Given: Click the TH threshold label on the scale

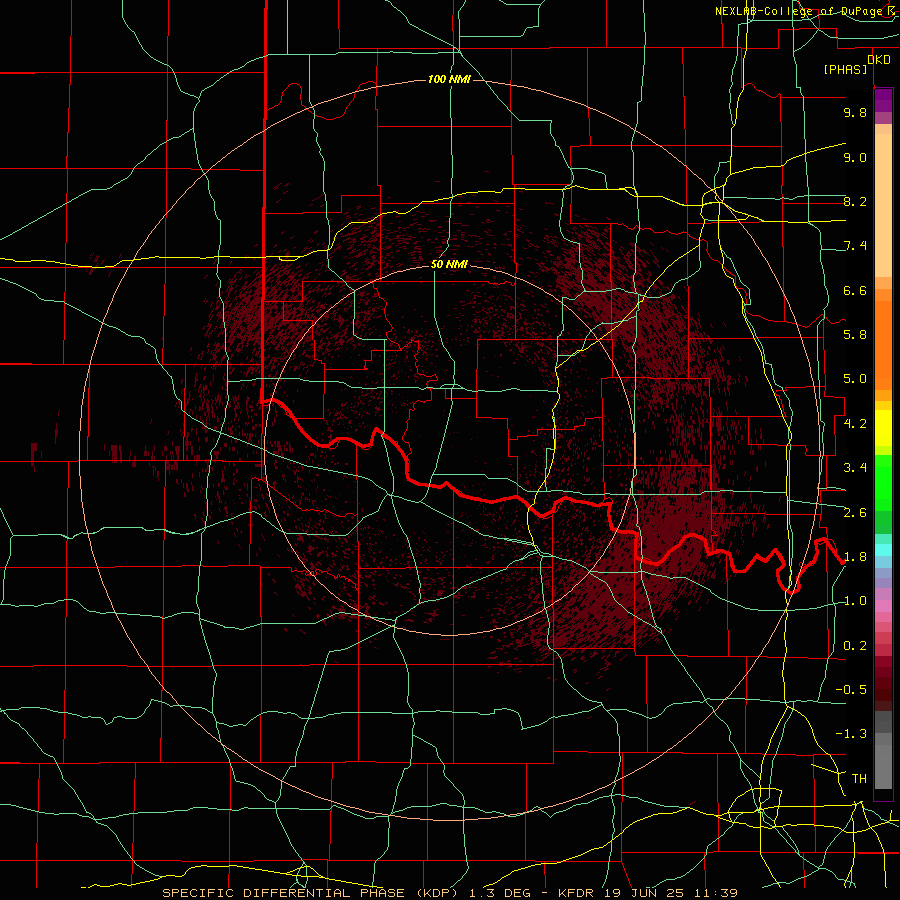Looking at the screenshot, I should pos(859,779).
